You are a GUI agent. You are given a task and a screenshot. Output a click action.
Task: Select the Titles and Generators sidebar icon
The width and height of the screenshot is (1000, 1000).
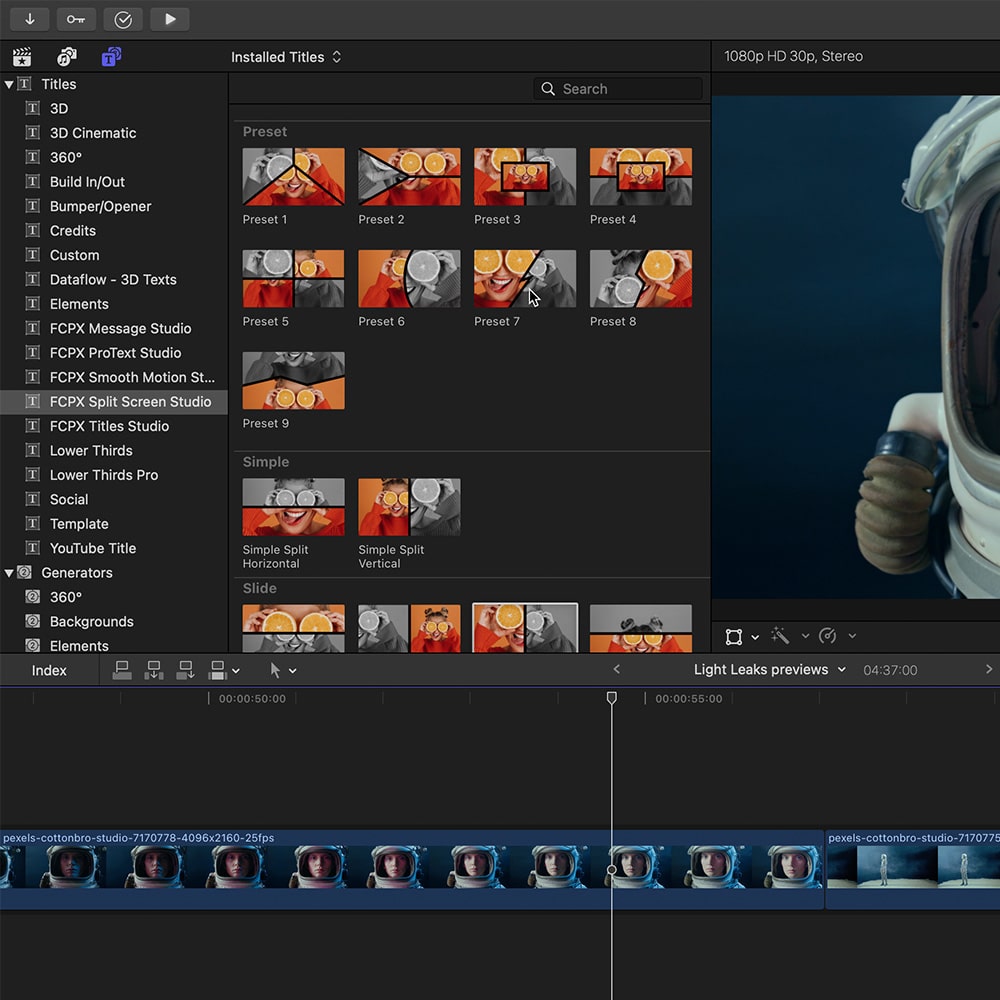tap(111, 57)
